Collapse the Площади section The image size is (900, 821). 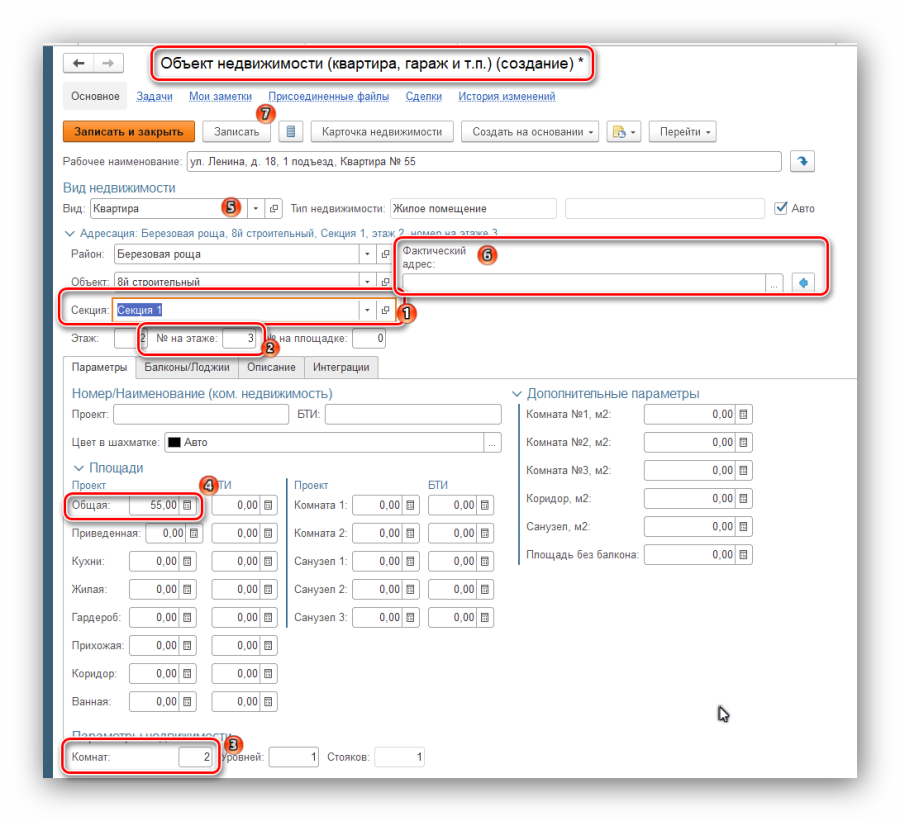[79, 468]
